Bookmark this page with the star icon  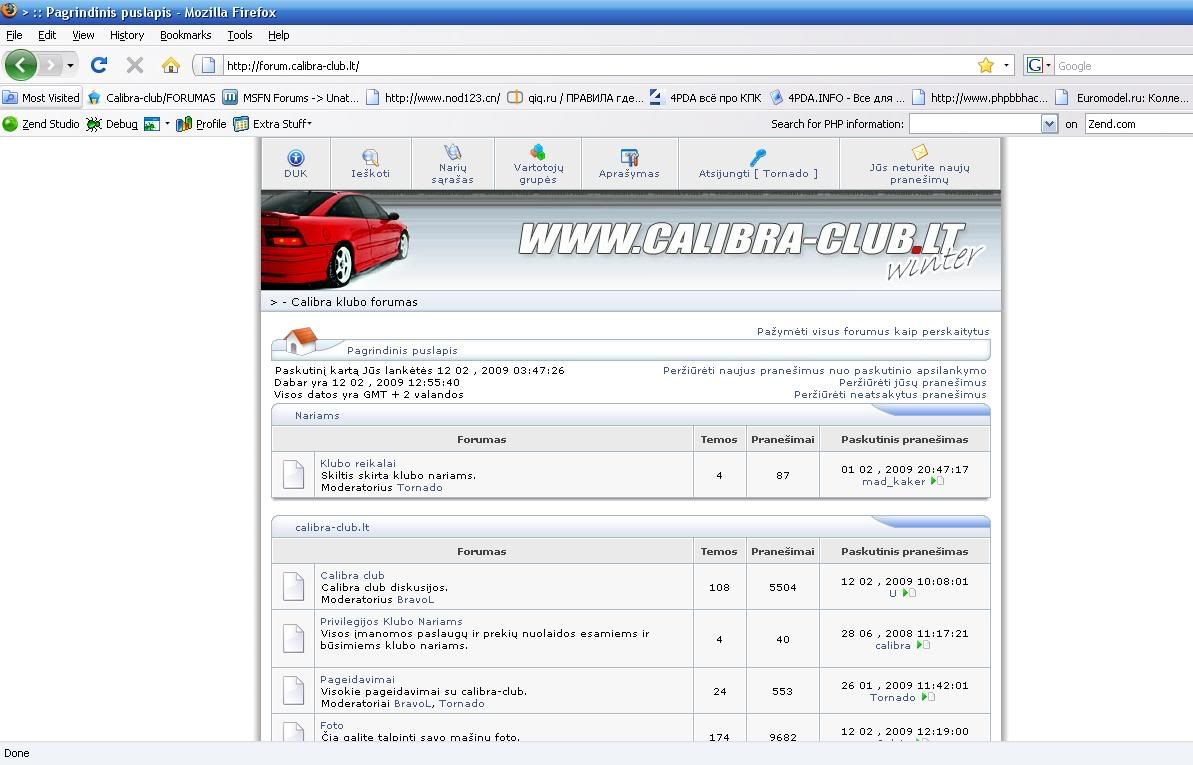[x=985, y=65]
